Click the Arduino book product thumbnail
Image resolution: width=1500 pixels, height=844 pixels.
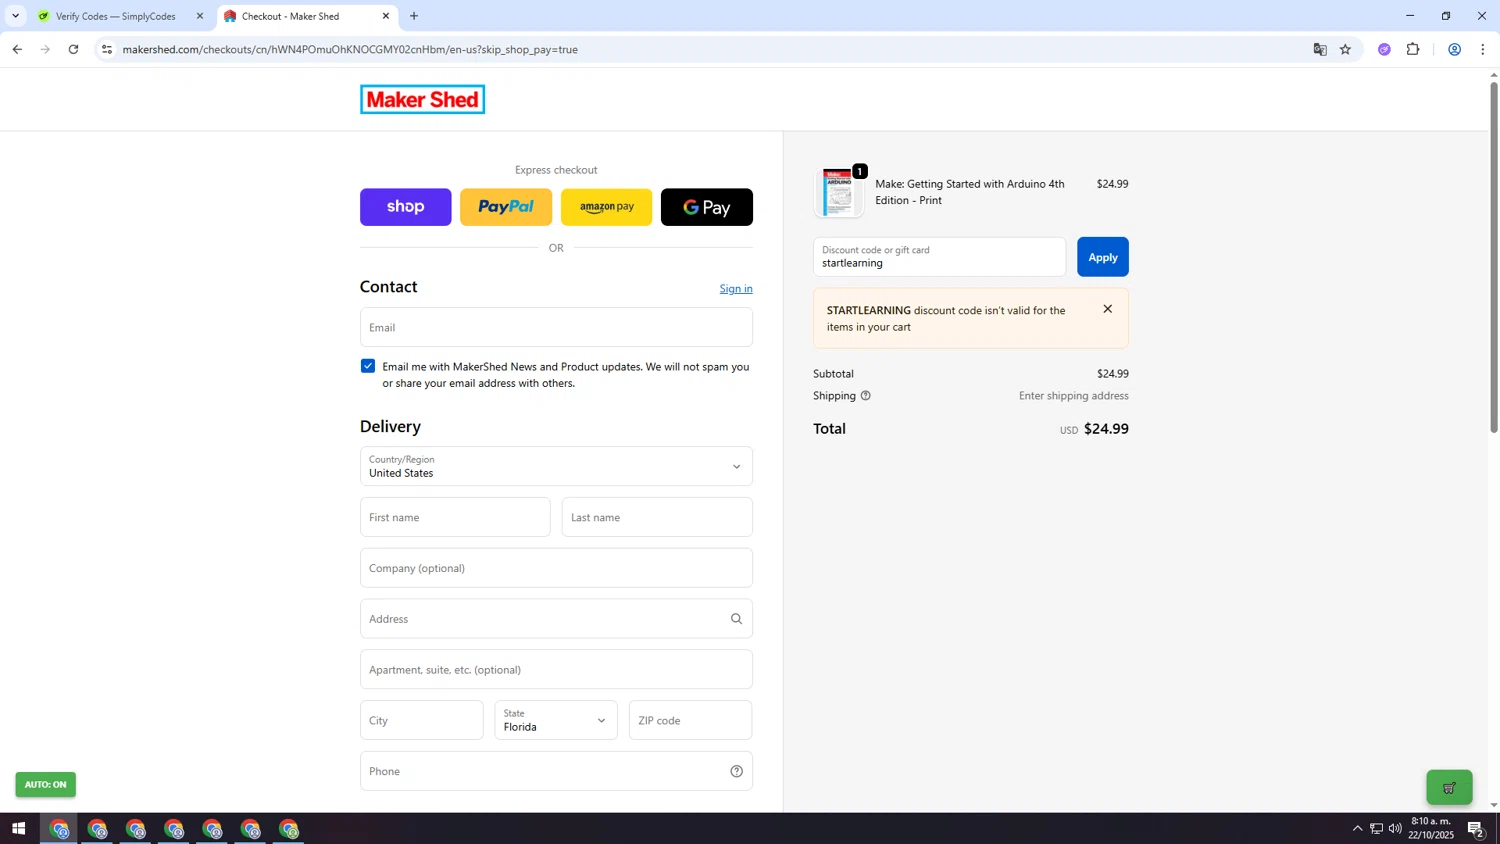tap(838, 192)
